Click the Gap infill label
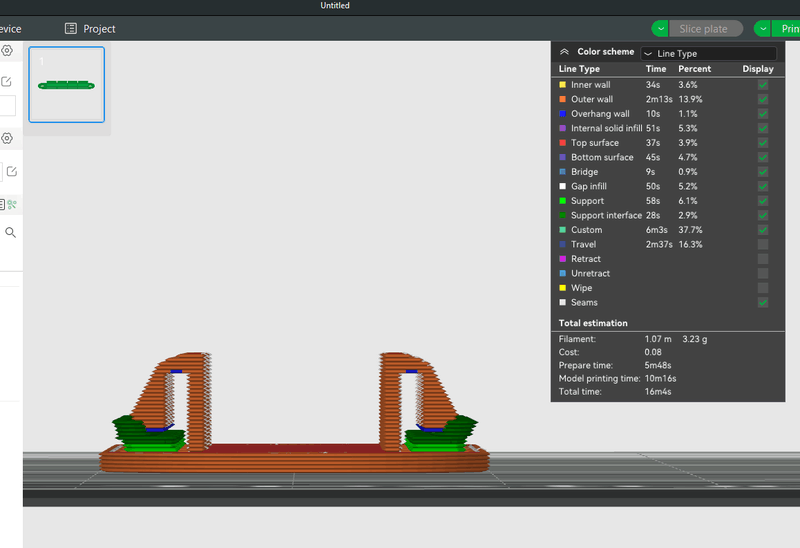The width and height of the screenshot is (800, 548). (x=589, y=186)
